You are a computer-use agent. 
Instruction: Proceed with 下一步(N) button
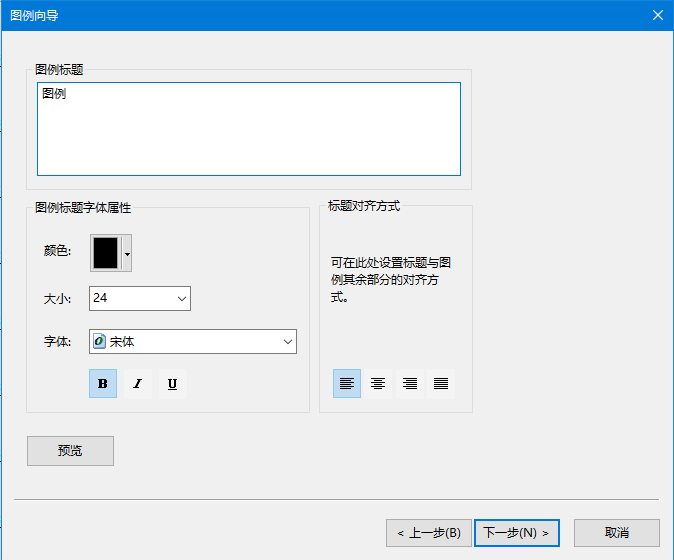(517, 533)
